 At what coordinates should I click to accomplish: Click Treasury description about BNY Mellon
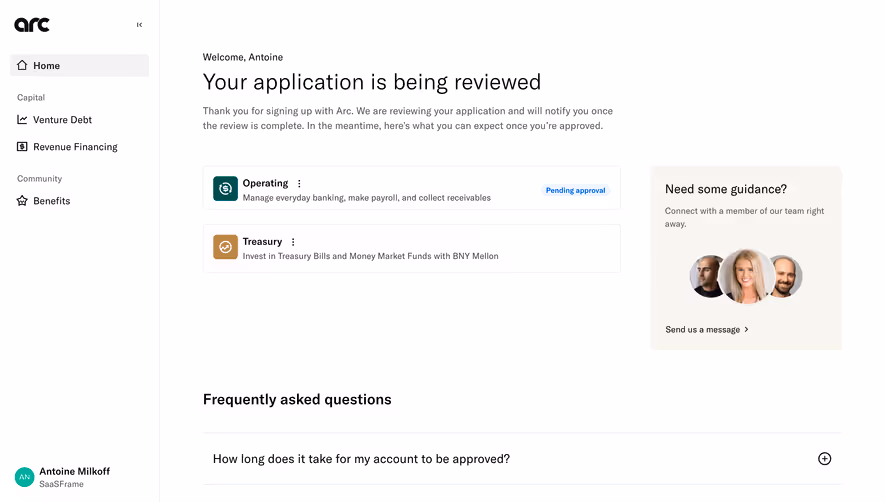tap(370, 256)
